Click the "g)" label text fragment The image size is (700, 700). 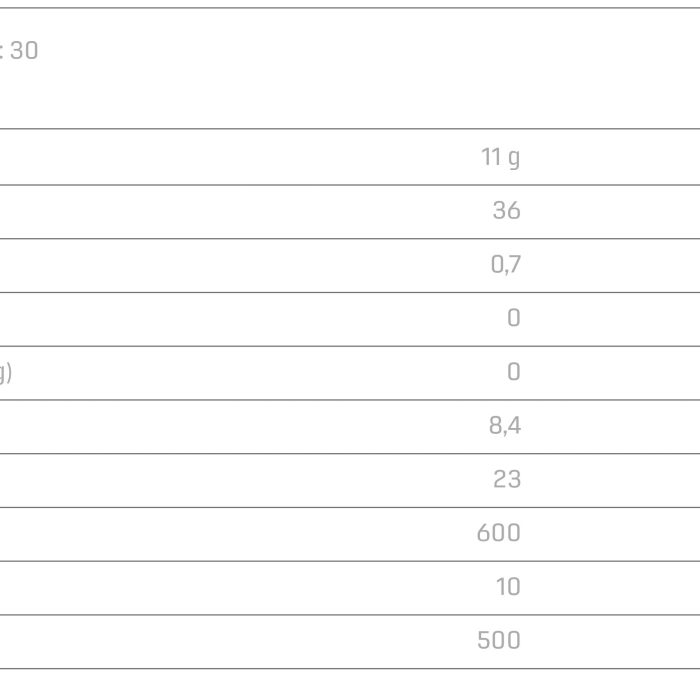[x=5, y=373]
